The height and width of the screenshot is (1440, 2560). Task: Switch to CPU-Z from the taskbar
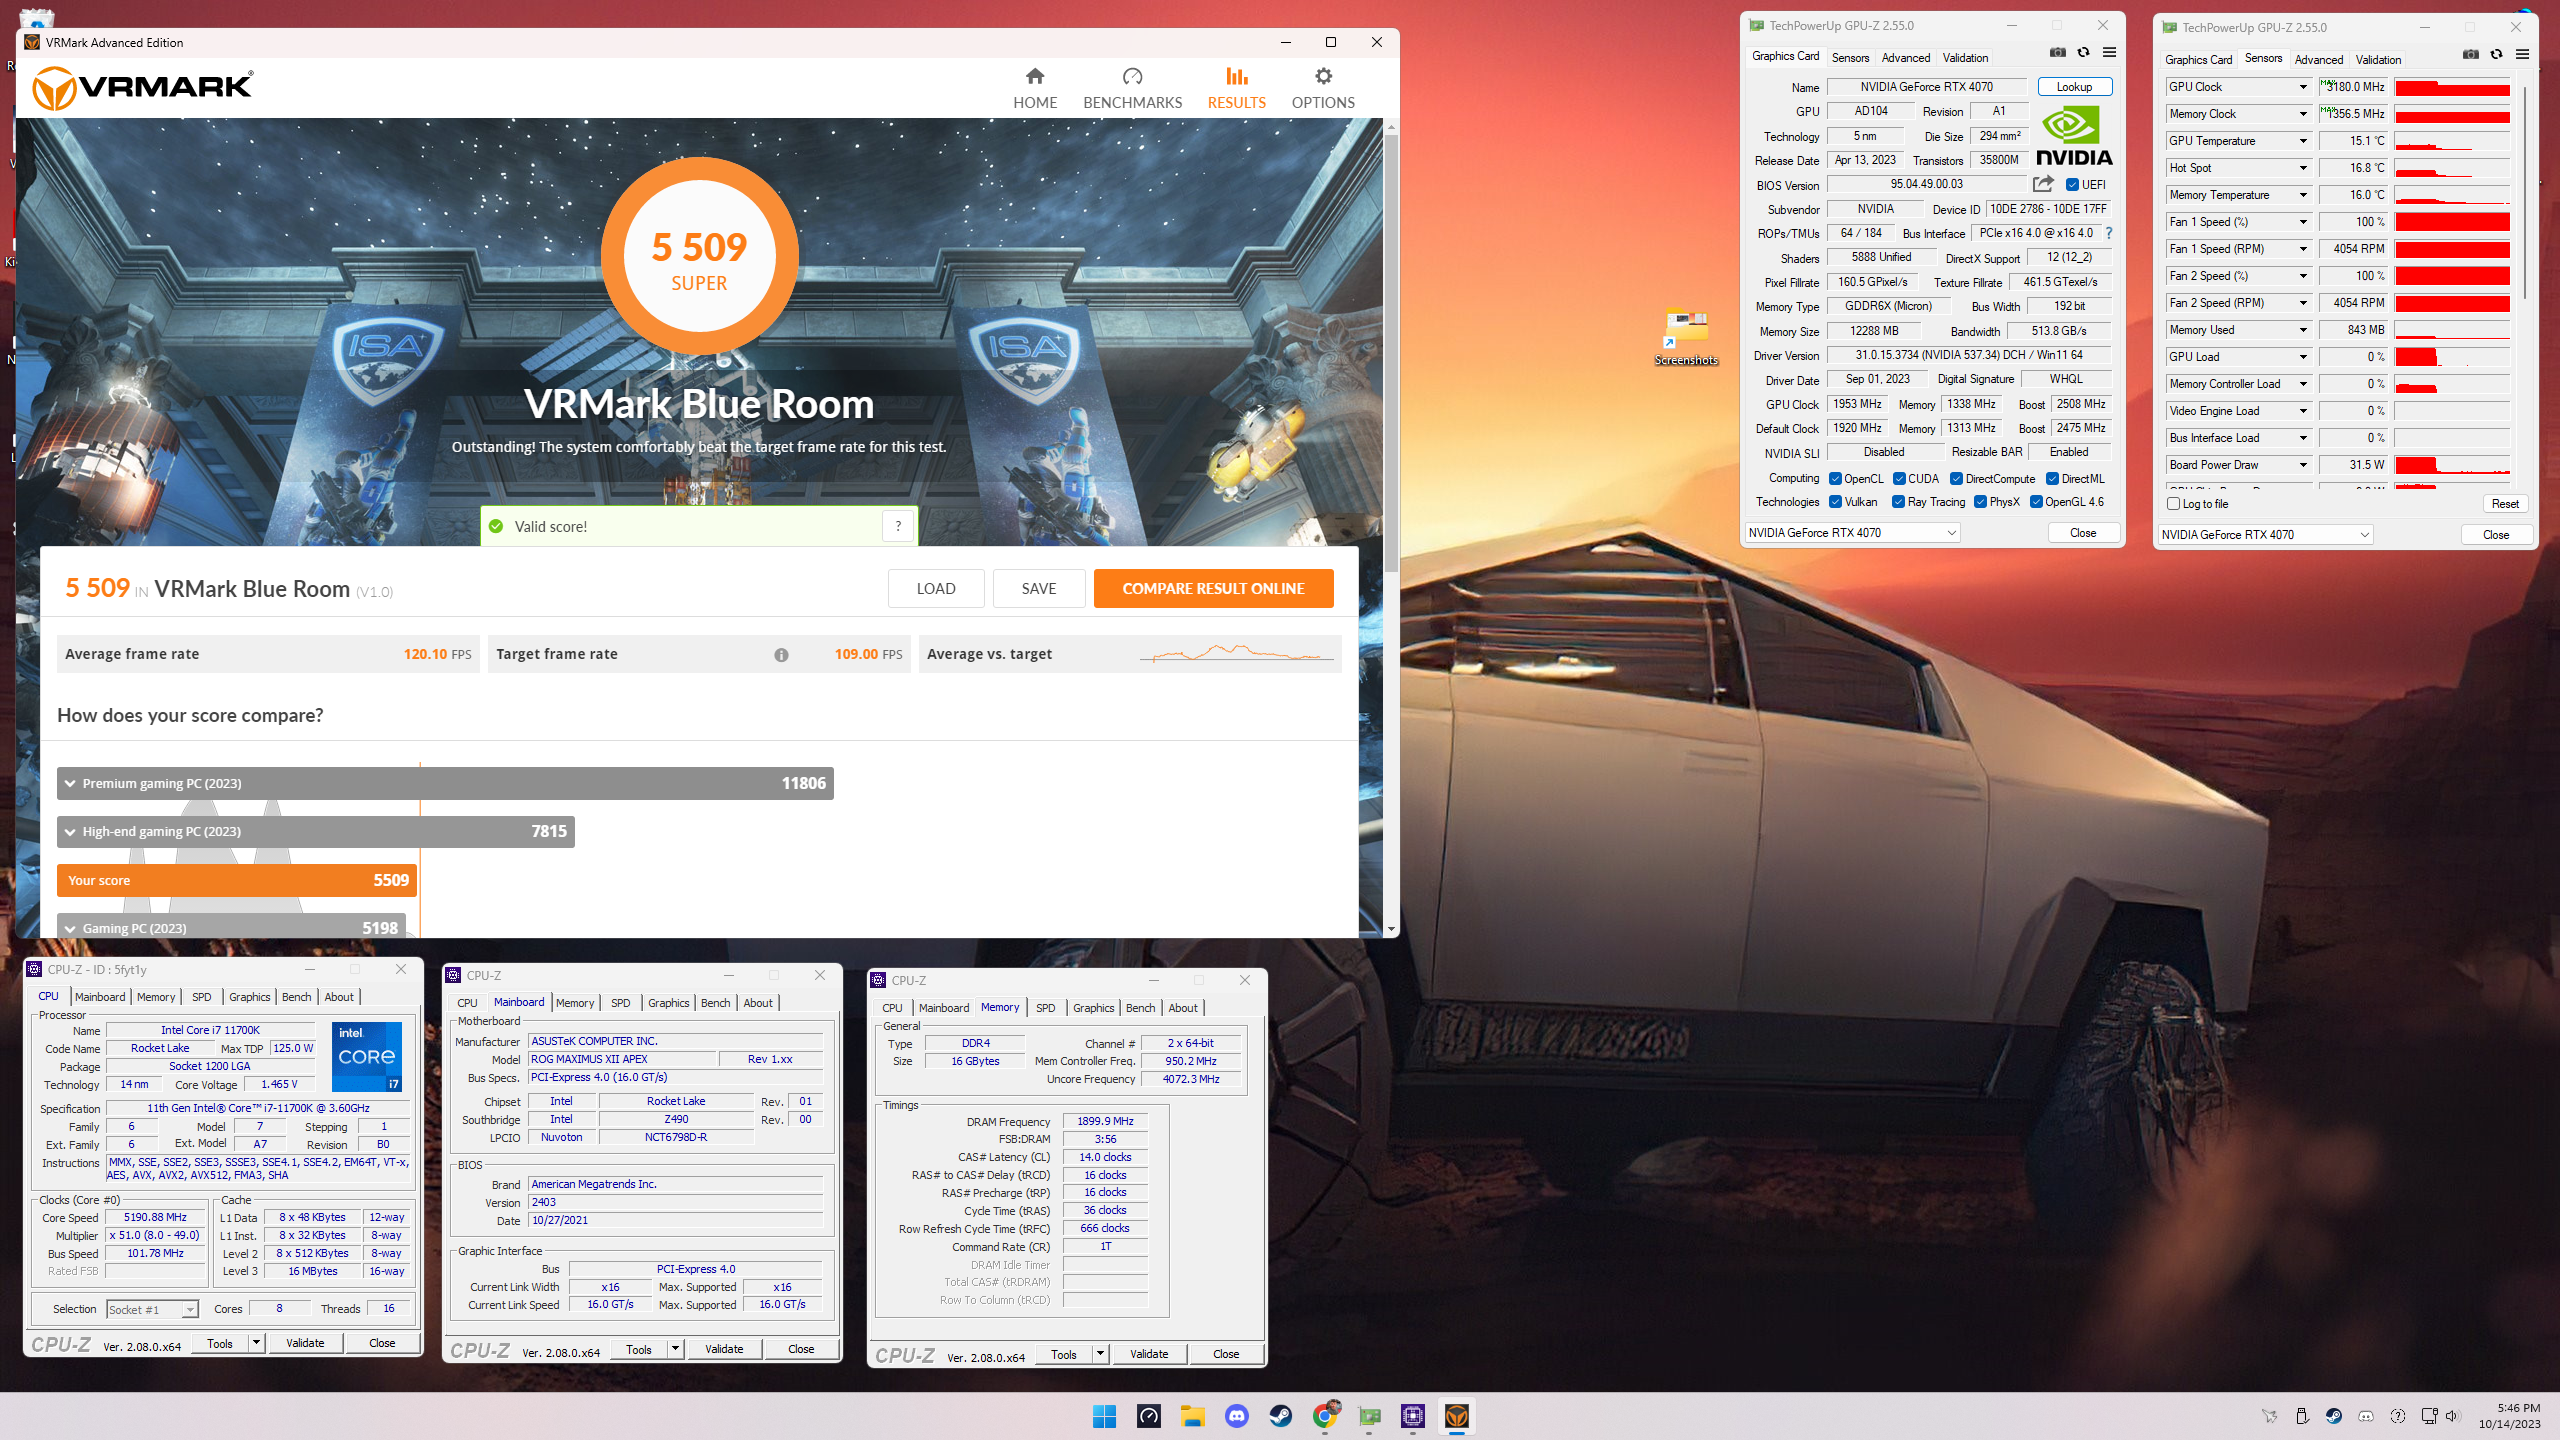[1413, 1416]
